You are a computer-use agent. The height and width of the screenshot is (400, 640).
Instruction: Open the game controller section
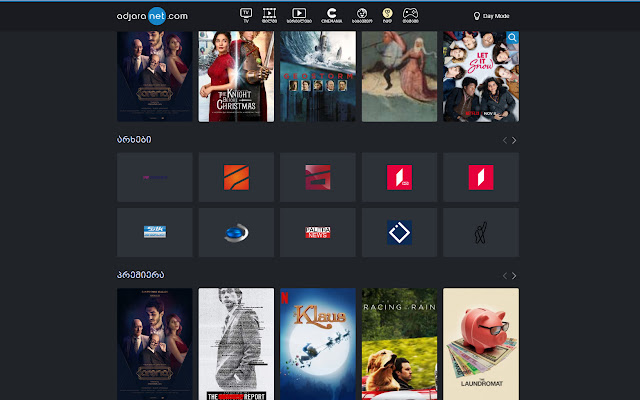coord(410,16)
